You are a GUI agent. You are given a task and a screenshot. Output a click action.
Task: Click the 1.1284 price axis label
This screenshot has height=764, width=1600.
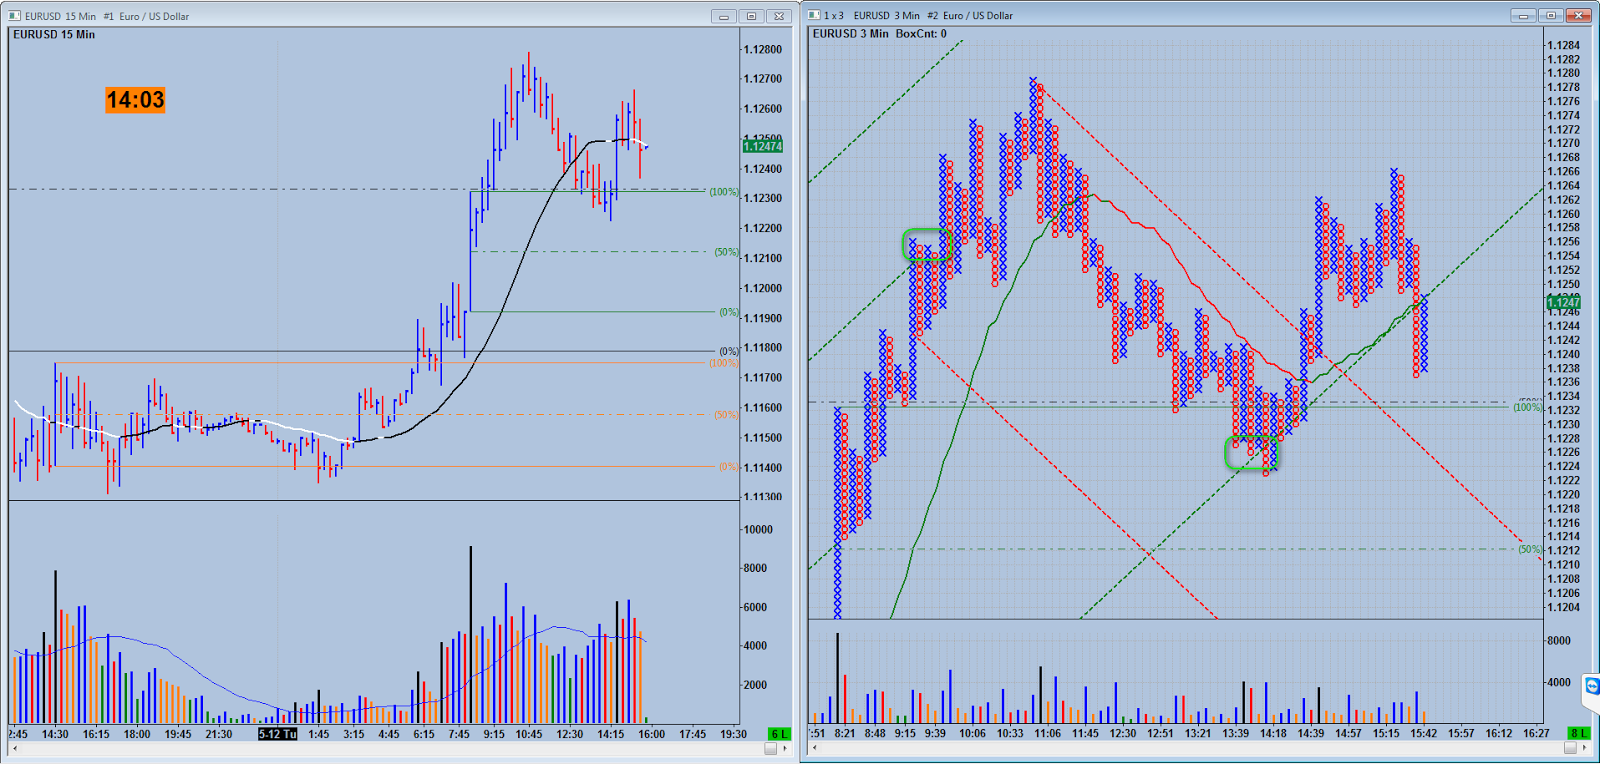pyautogui.click(x=1563, y=45)
